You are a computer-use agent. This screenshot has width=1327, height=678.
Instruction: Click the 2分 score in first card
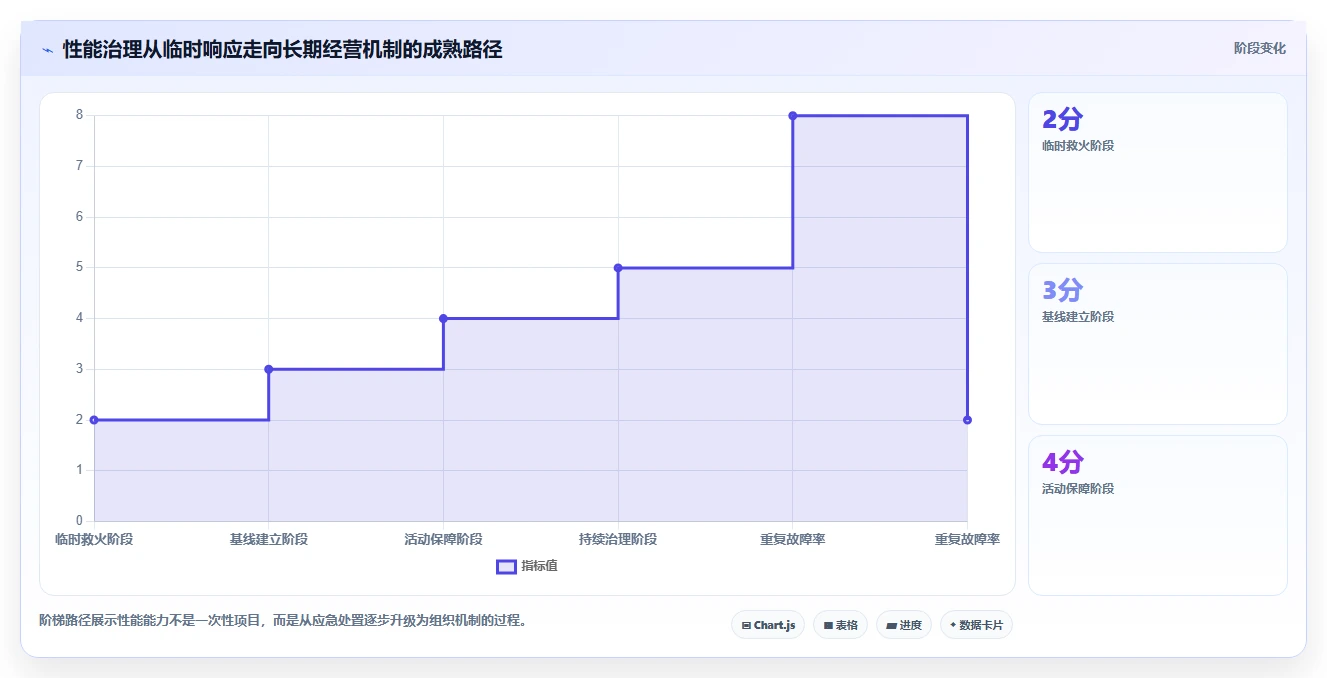click(x=1062, y=120)
